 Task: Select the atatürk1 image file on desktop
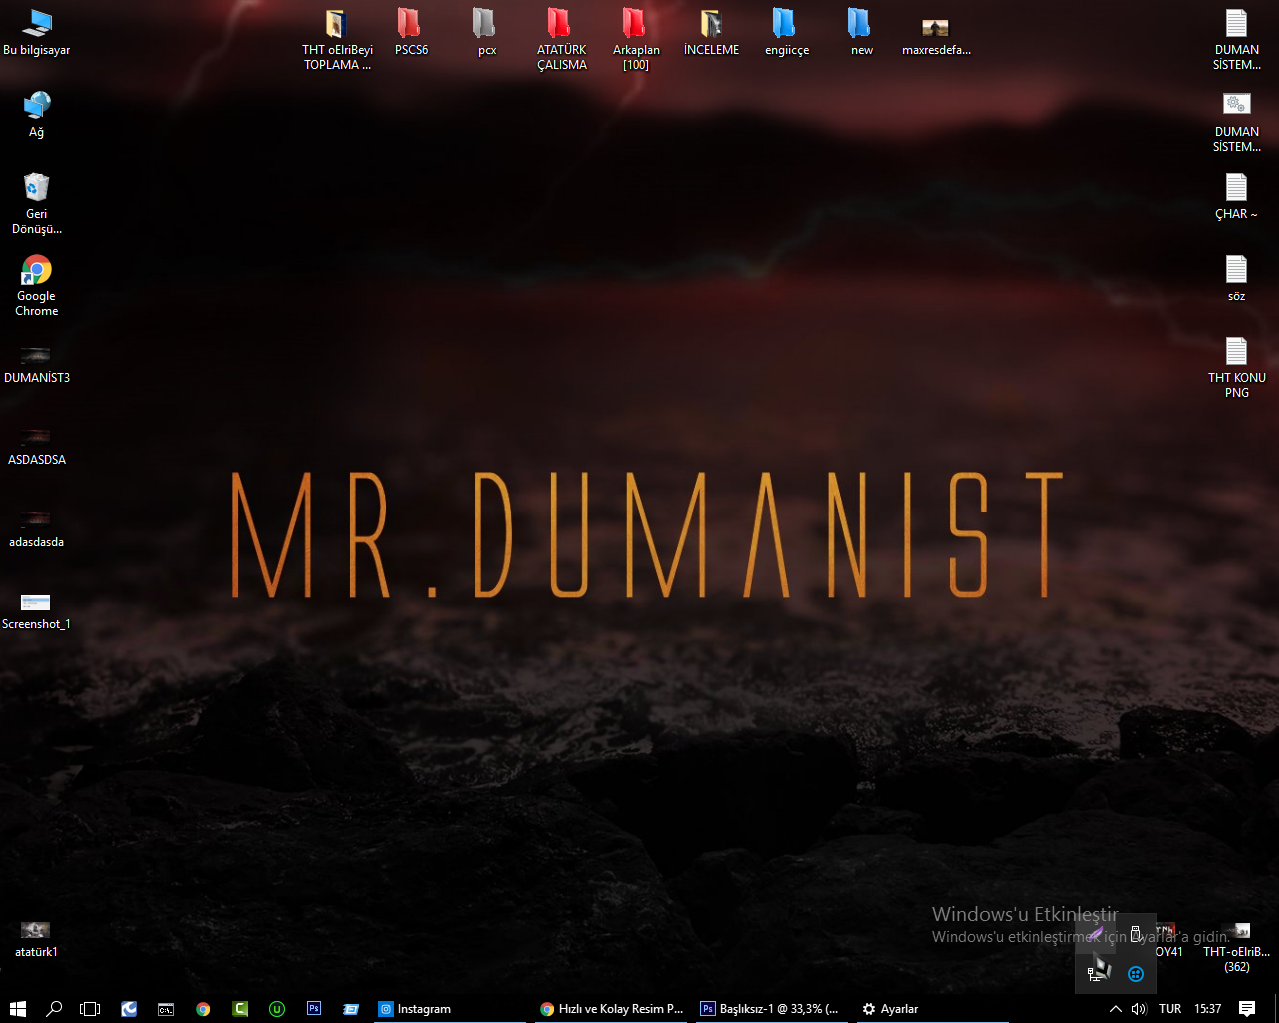click(36, 938)
